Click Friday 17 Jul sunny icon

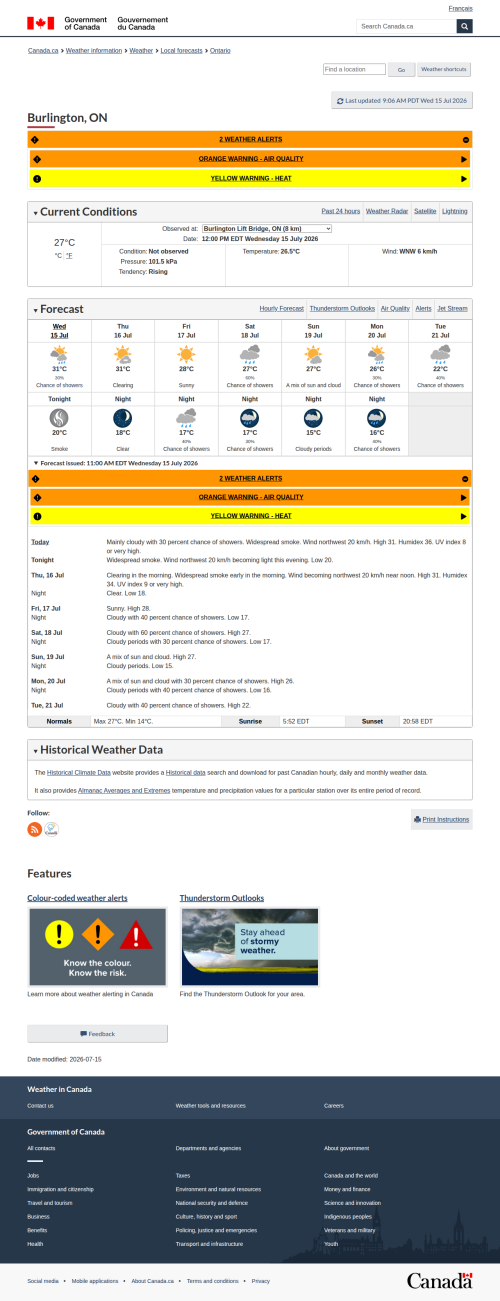pos(186,353)
